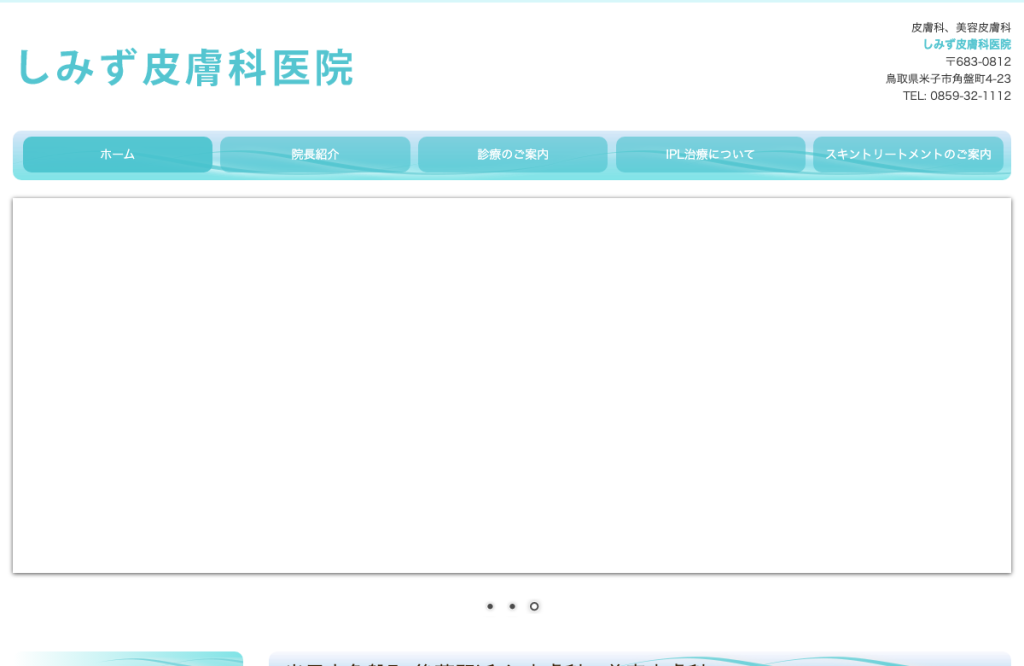The width and height of the screenshot is (1024, 666).
Task: Select the 診療のご案内 menu item
Action: [x=513, y=155]
